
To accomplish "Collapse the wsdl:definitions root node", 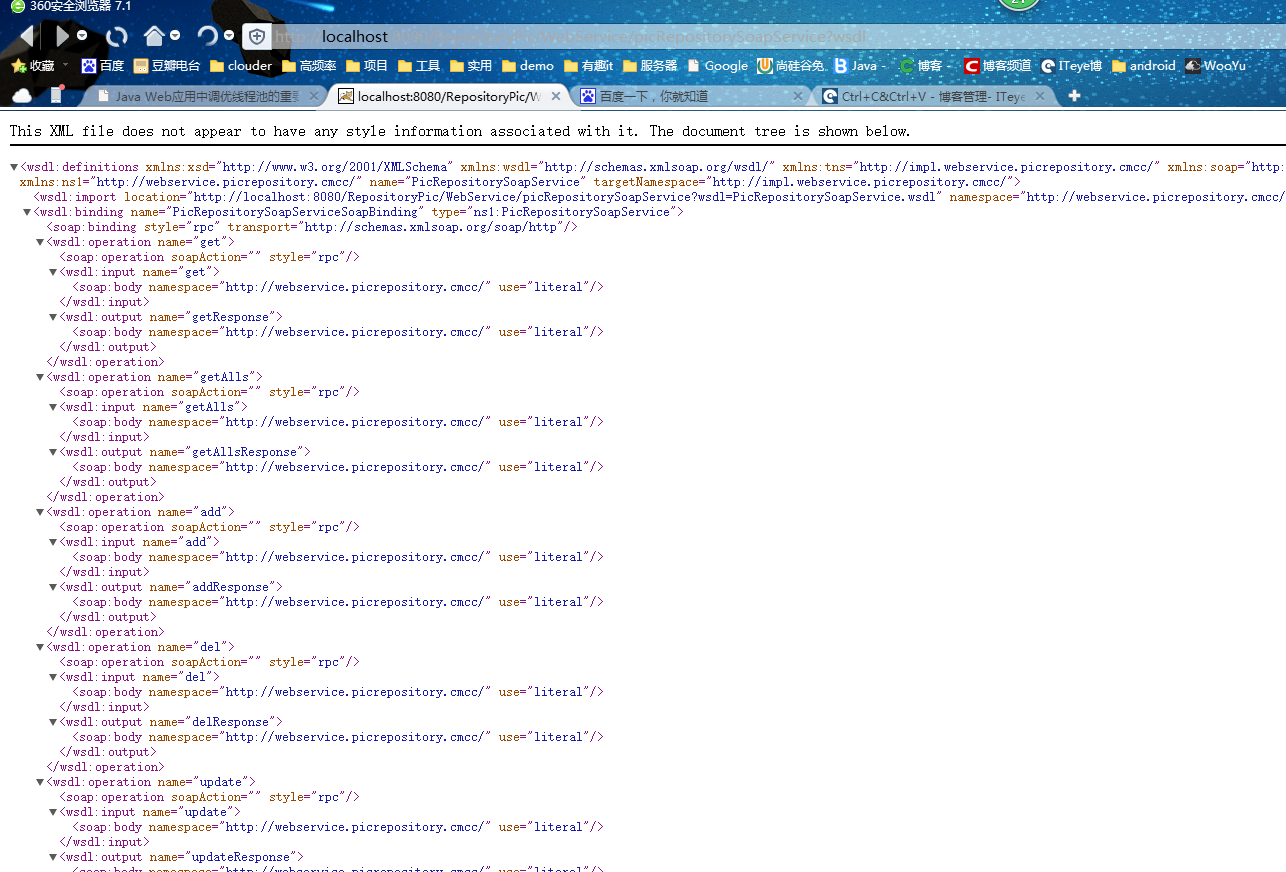I will tap(14, 167).
